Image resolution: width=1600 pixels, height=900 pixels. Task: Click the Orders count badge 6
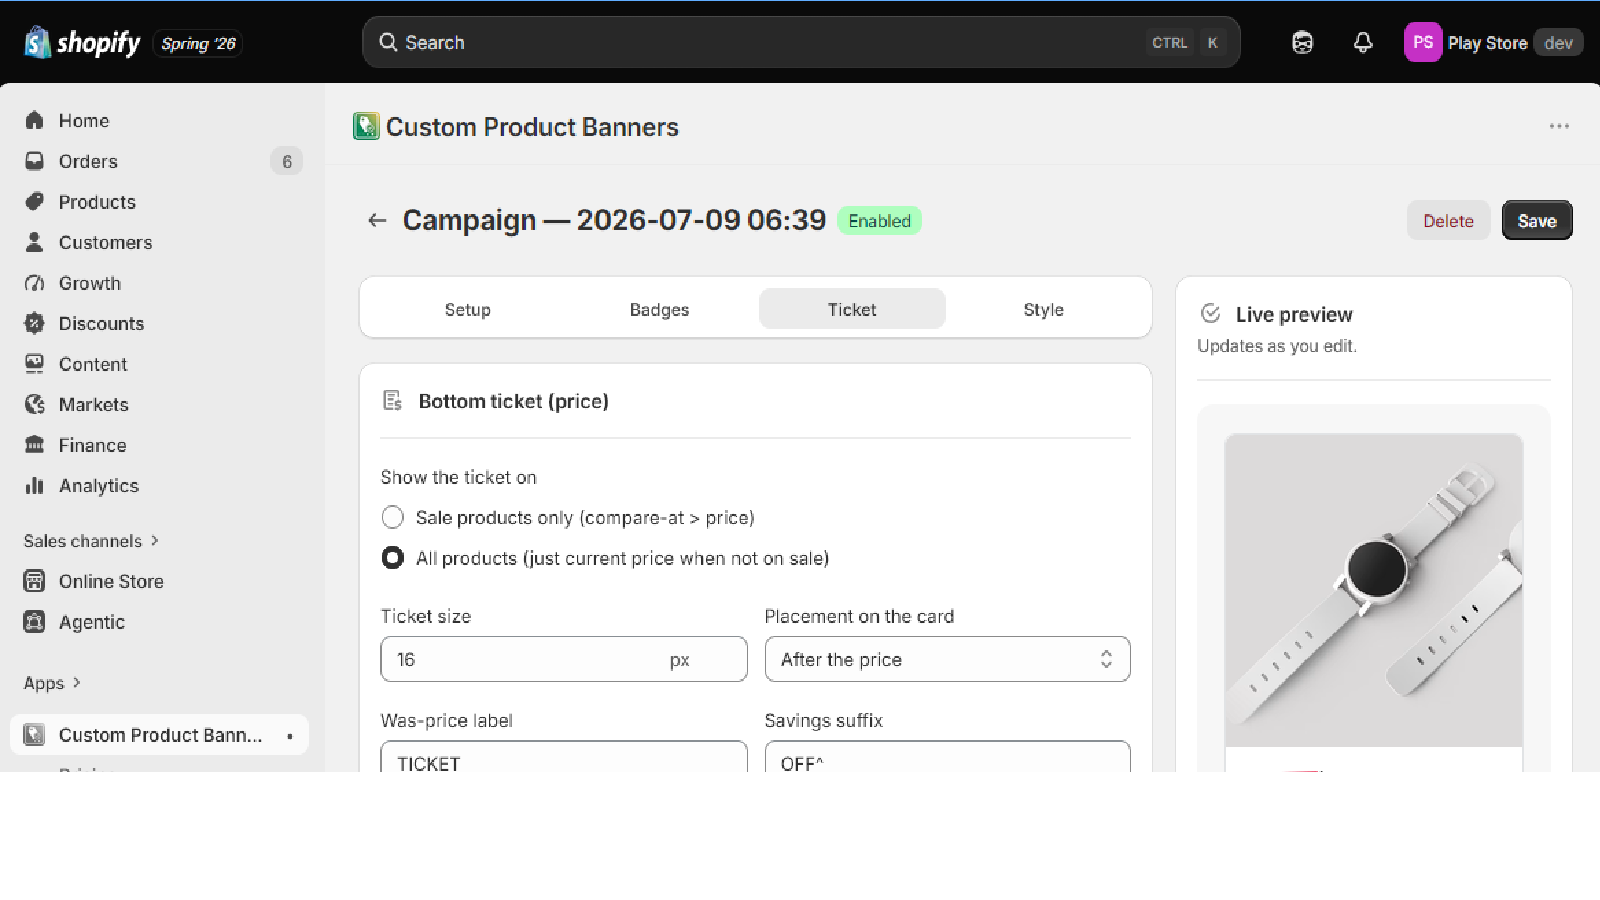coord(287,161)
